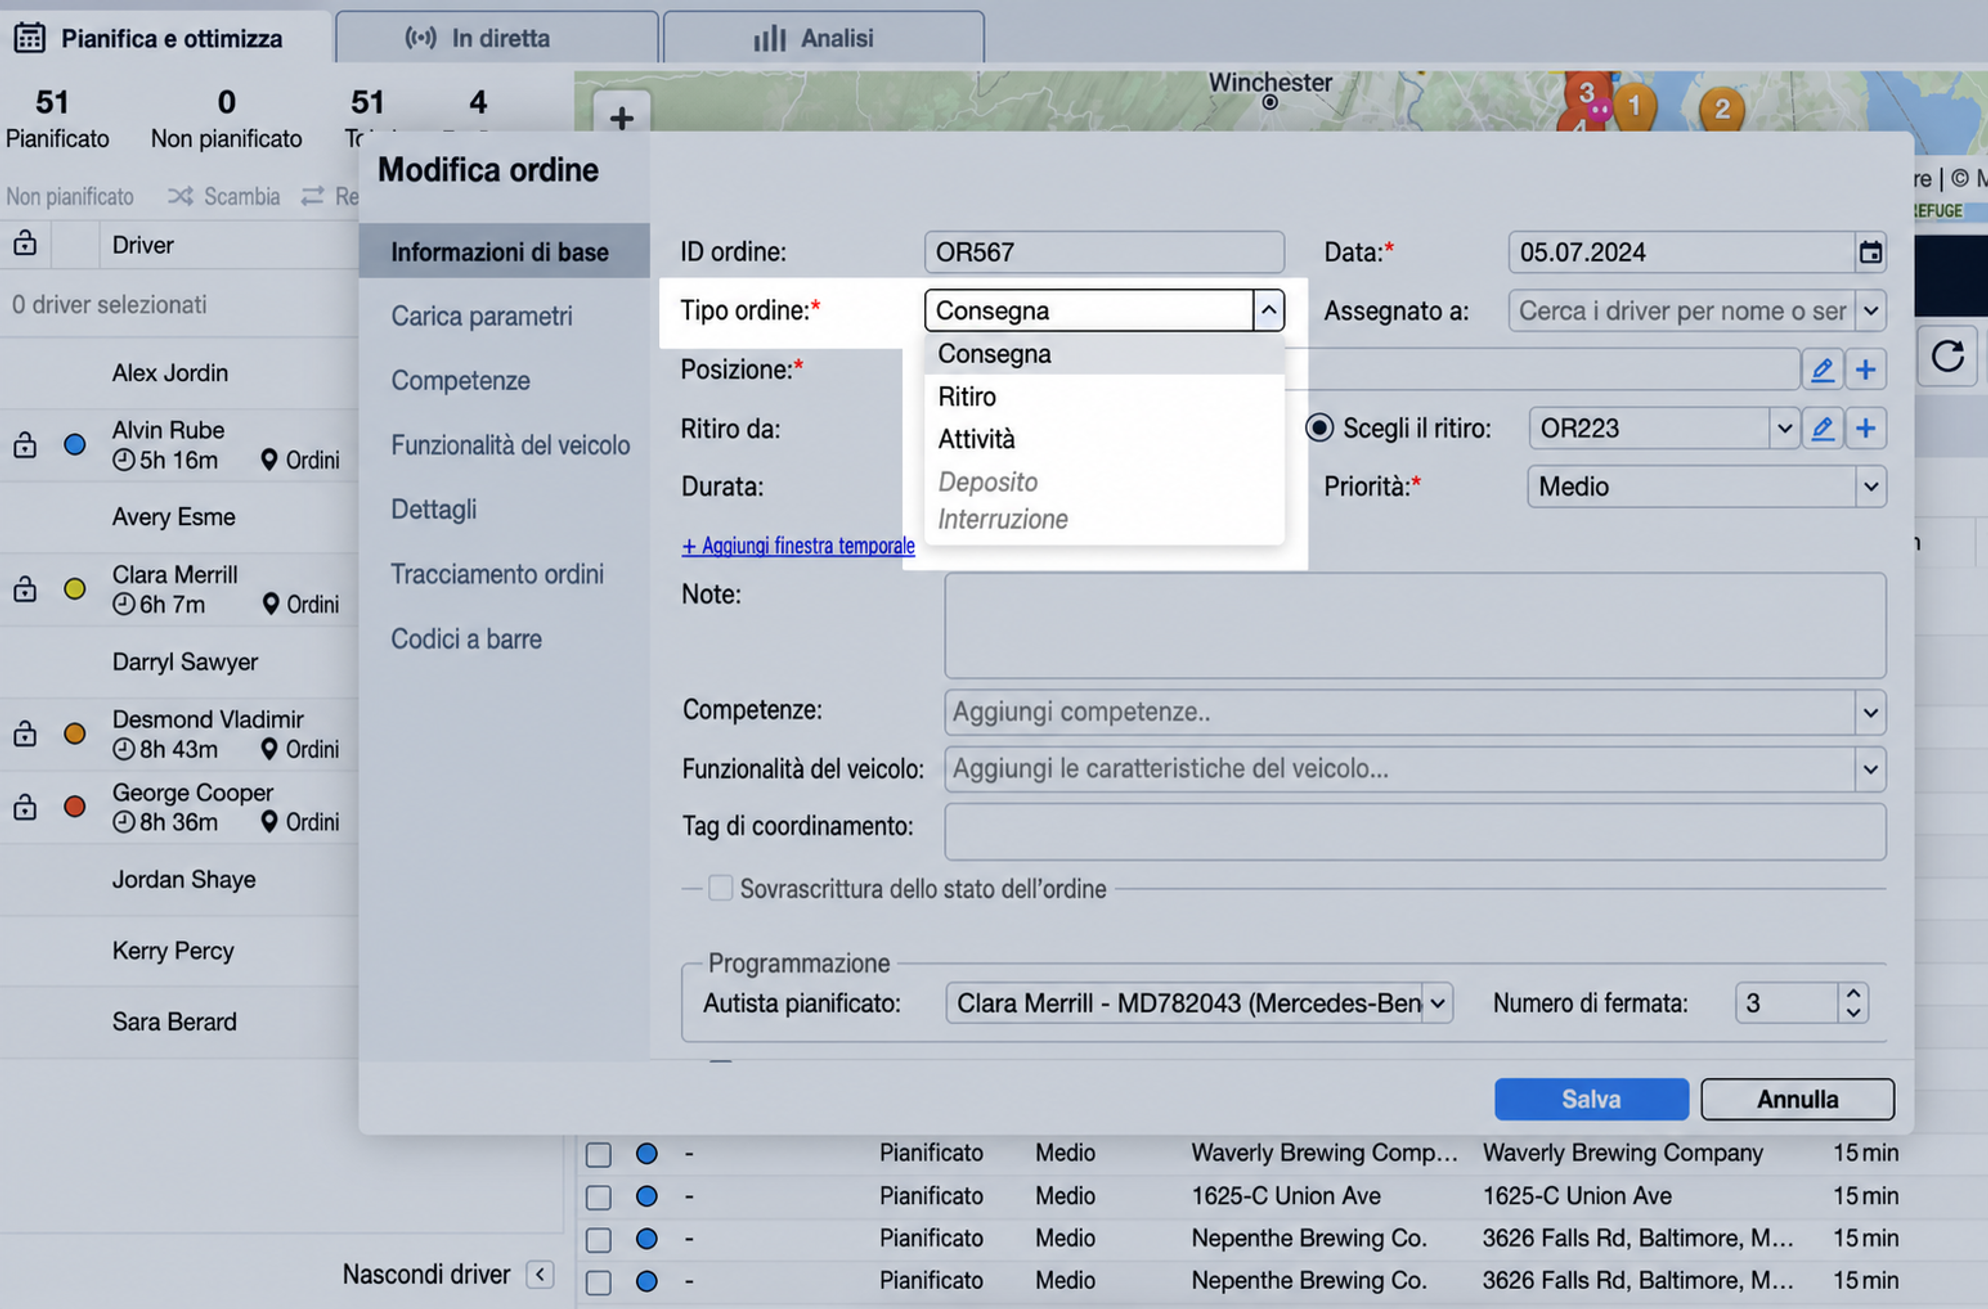Enable Sovrascrittura dello stato dell'ordine checkbox
The image size is (1988, 1309).
pos(720,888)
